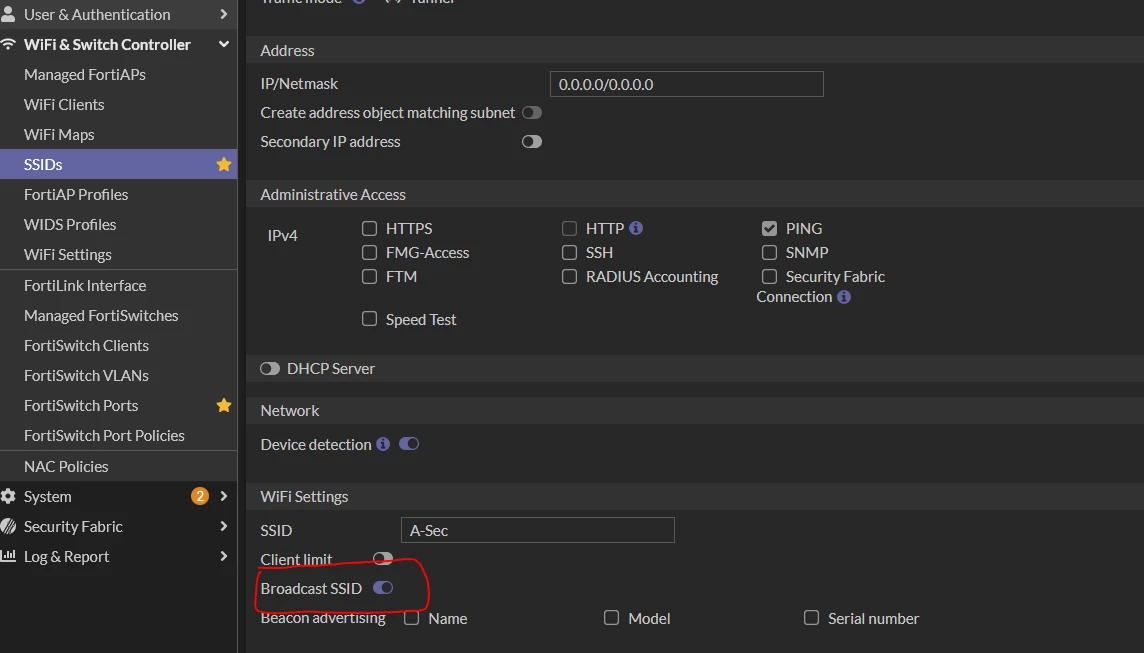
Task: Turn on the DHCP Server toggle
Action: [x=270, y=368]
